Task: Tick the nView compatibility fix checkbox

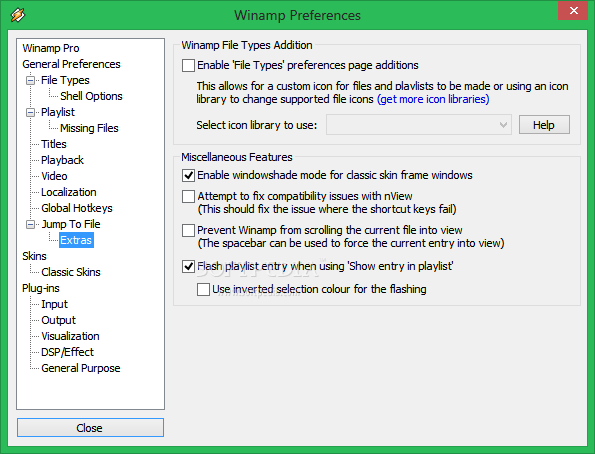Action: (x=188, y=196)
